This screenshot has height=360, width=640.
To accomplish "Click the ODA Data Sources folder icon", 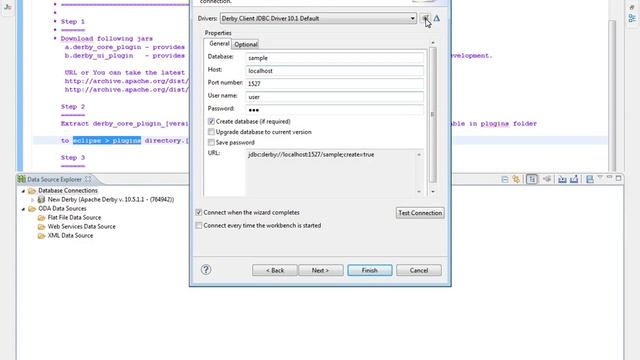I will click(32, 209).
